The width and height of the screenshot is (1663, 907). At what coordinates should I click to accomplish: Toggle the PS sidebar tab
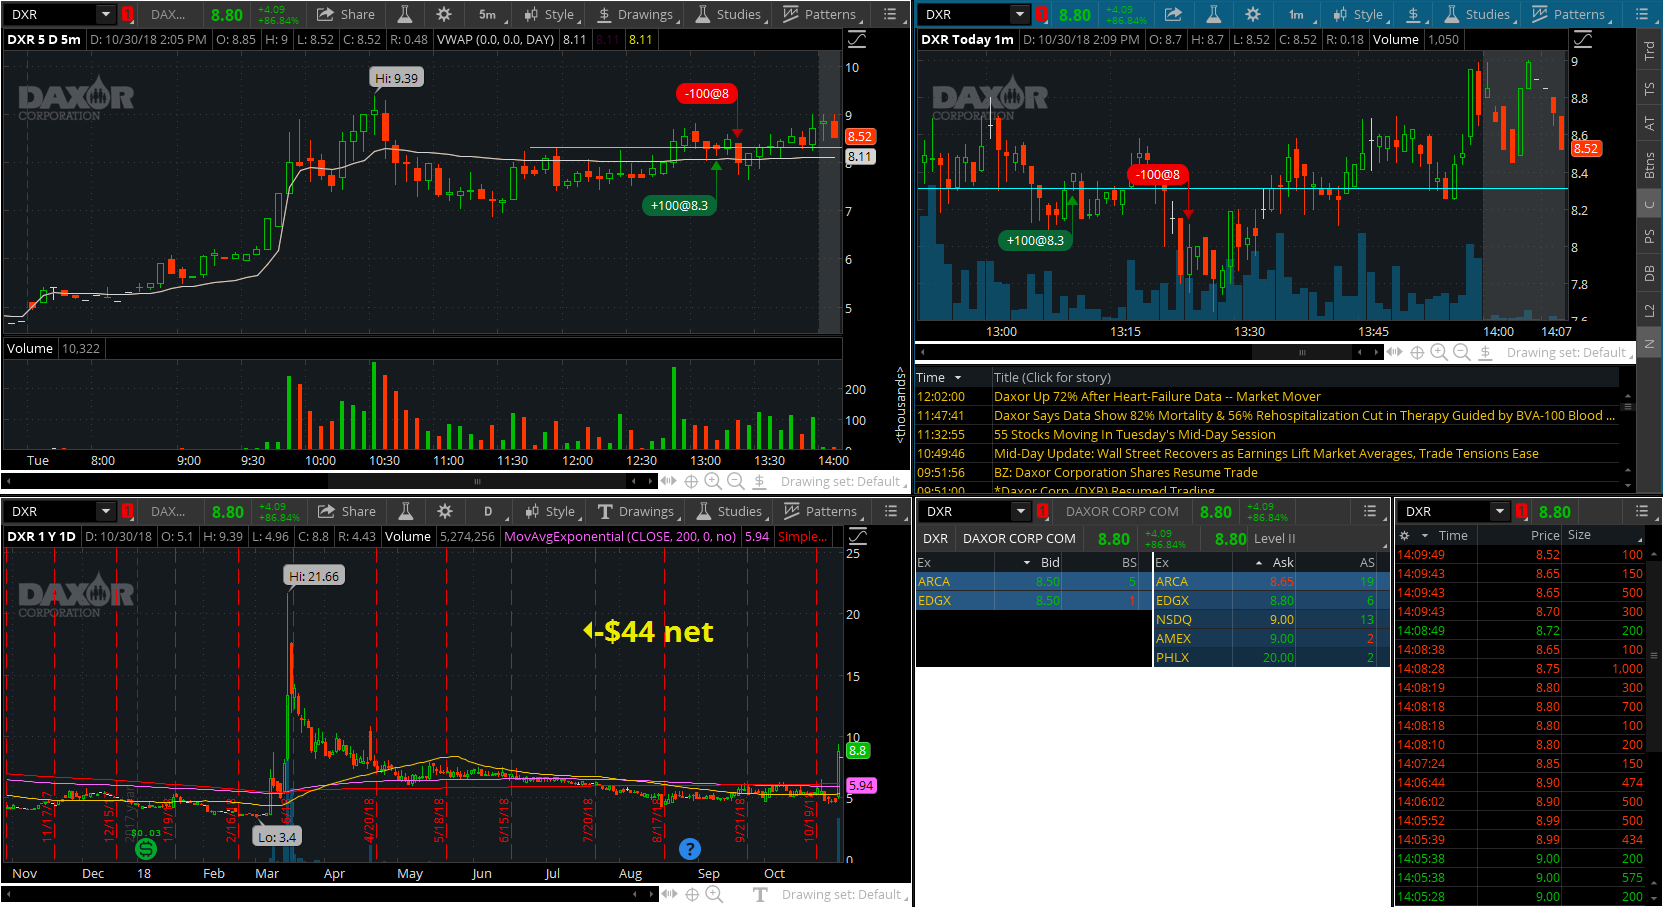click(x=1649, y=237)
